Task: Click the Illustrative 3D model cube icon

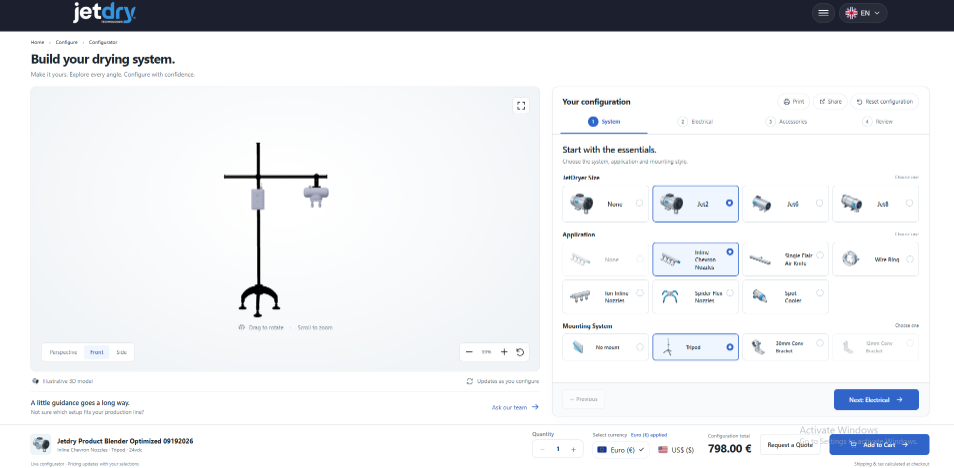Action: click(x=35, y=381)
